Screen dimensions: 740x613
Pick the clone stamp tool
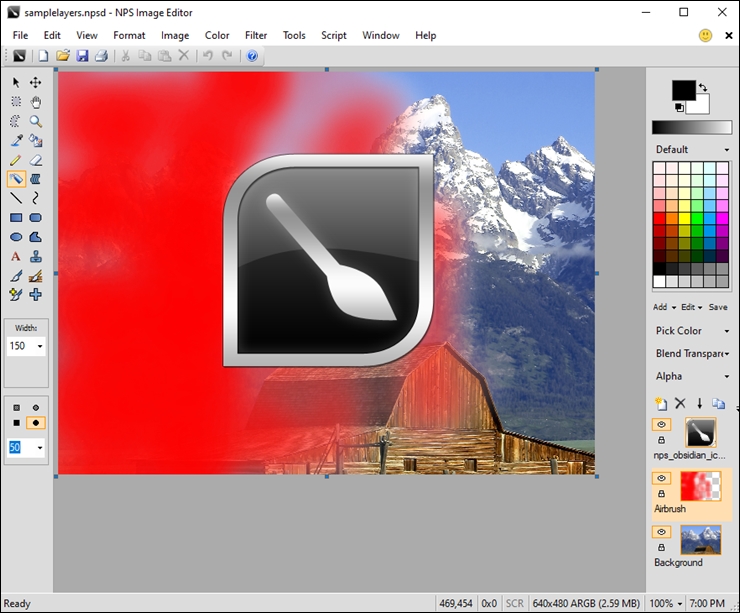tap(35, 256)
